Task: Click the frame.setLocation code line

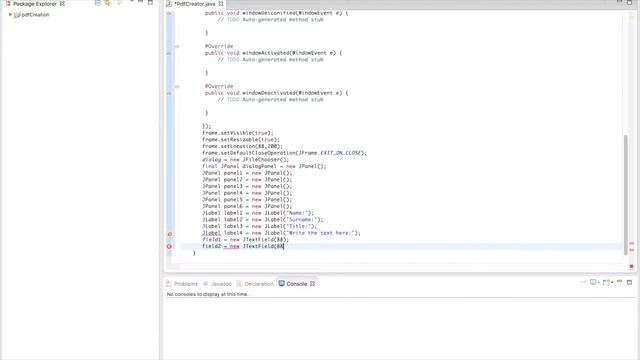Action: click(x=242, y=146)
